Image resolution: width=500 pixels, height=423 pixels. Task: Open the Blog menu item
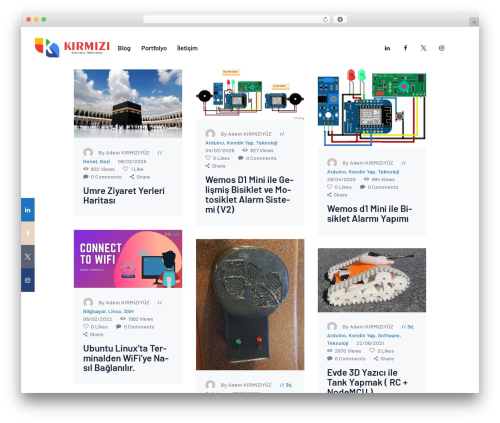pyautogui.click(x=124, y=48)
